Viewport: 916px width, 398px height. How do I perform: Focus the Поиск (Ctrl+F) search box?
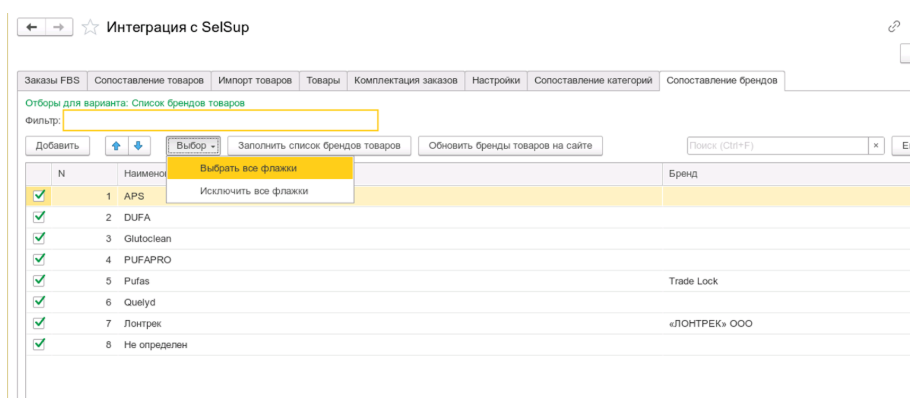778,146
